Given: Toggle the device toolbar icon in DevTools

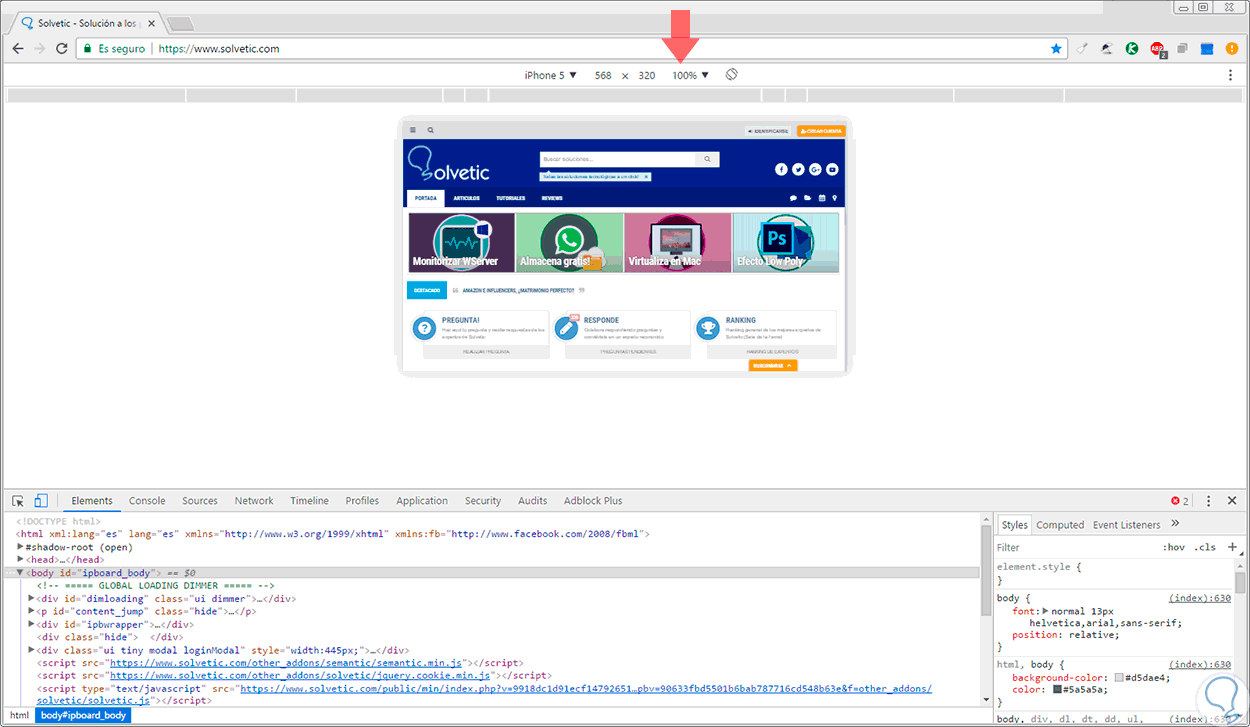Looking at the screenshot, I should 42,501.
